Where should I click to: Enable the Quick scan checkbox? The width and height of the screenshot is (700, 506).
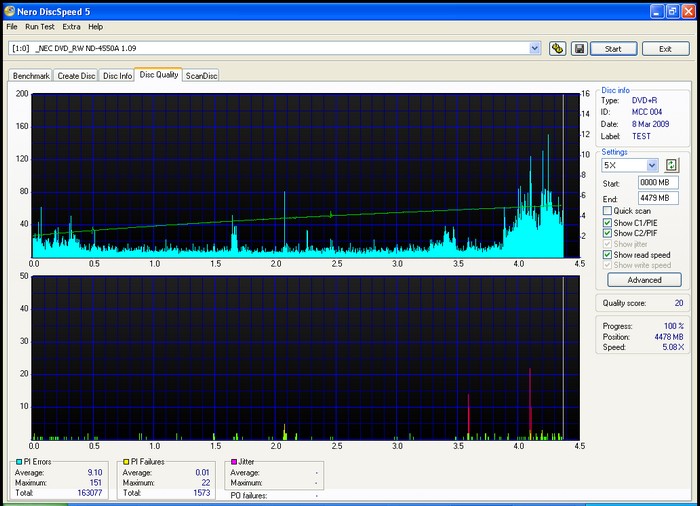click(x=607, y=211)
